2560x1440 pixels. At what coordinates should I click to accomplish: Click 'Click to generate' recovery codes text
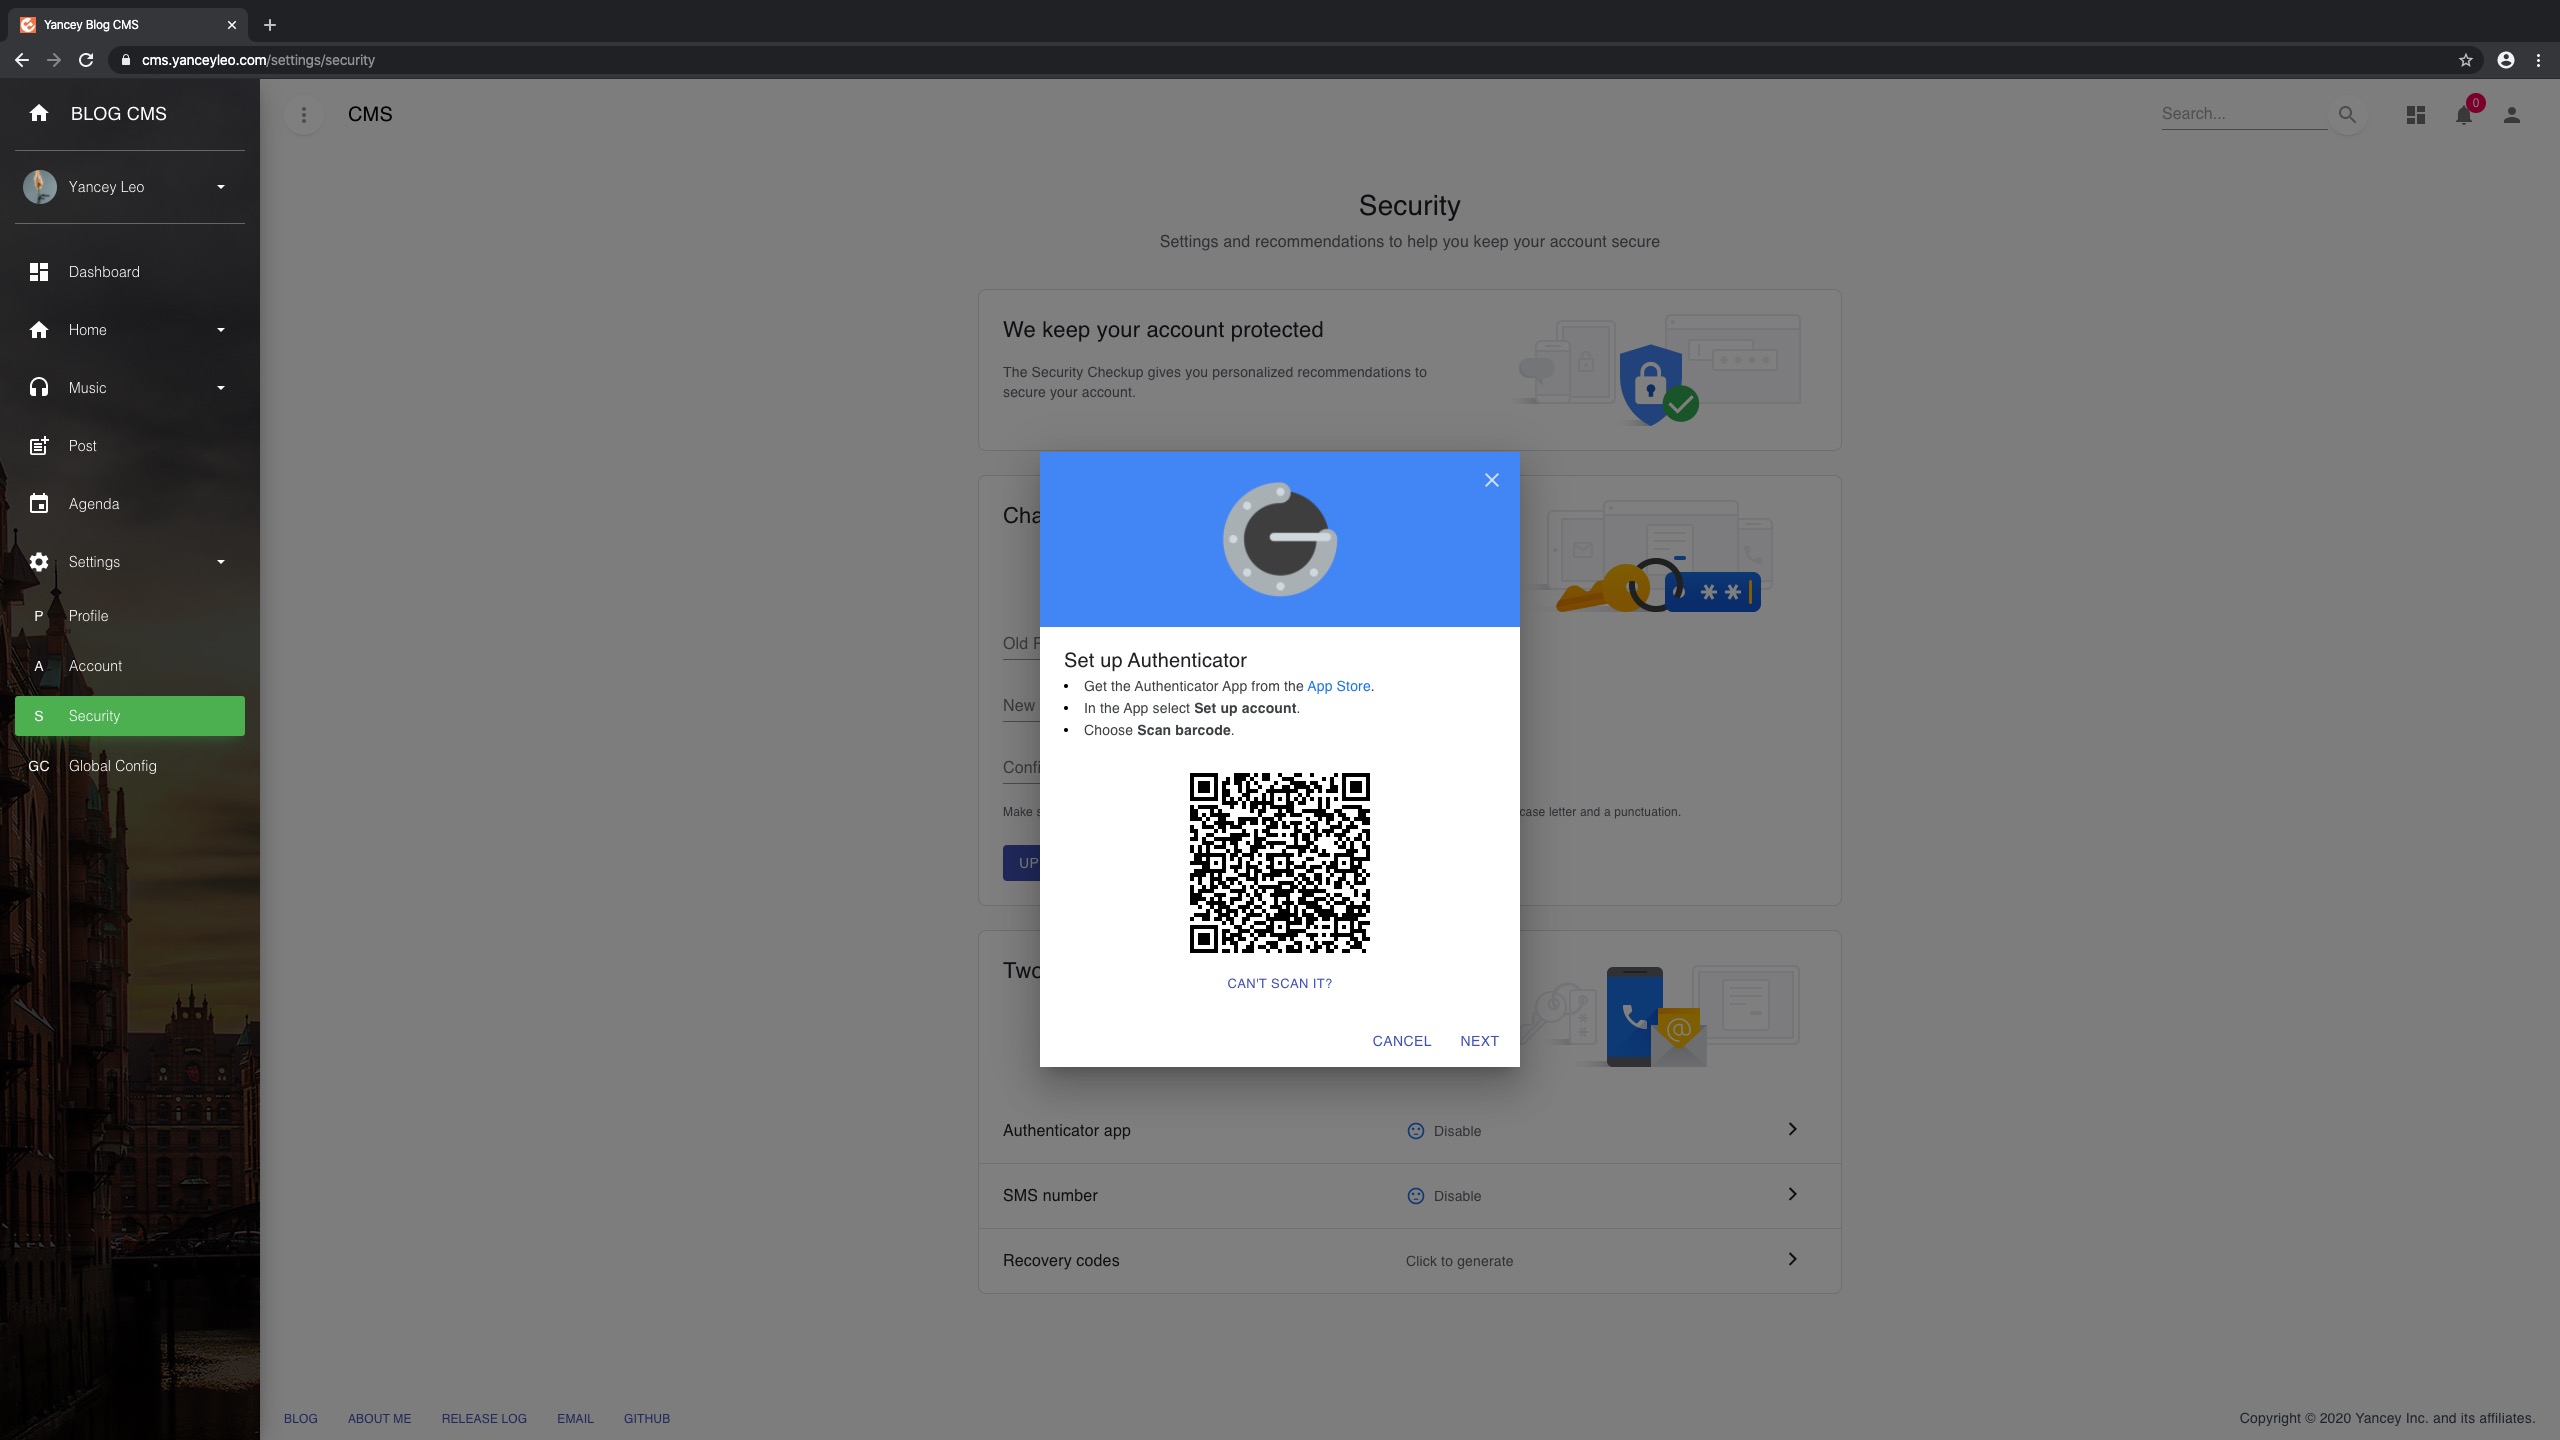pyautogui.click(x=1459, y=1261)
